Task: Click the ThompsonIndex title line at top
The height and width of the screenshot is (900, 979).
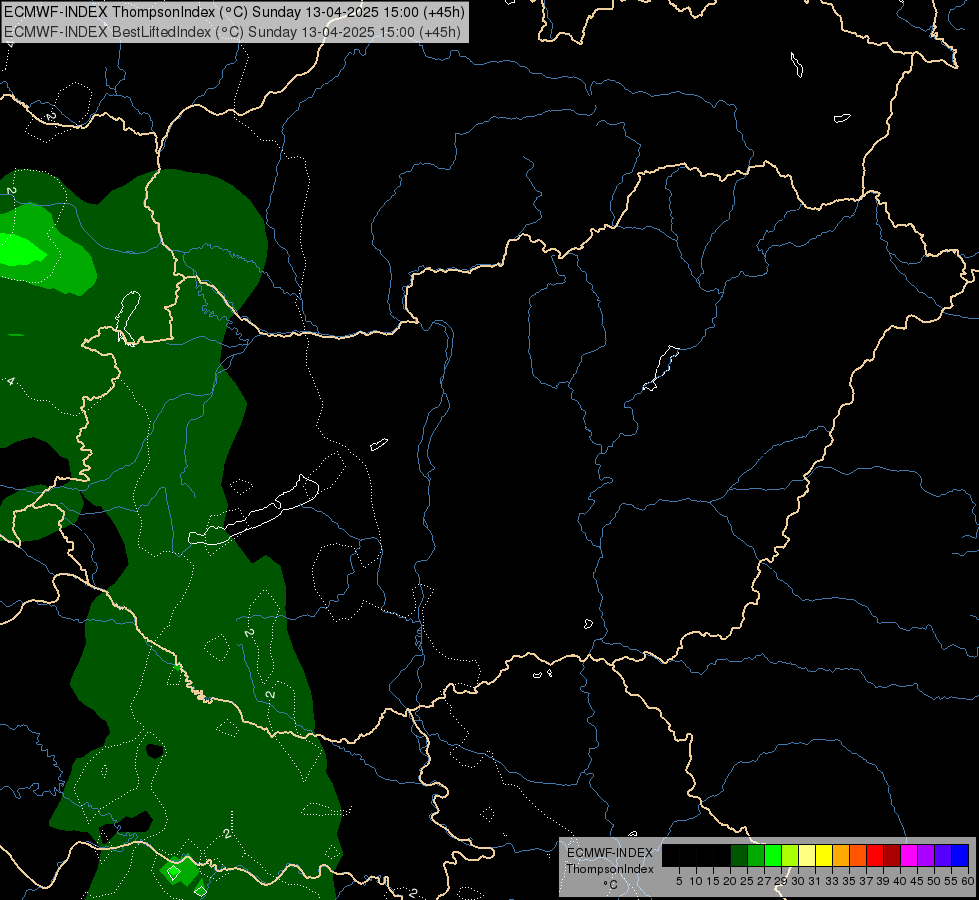Action: [234, 12]
